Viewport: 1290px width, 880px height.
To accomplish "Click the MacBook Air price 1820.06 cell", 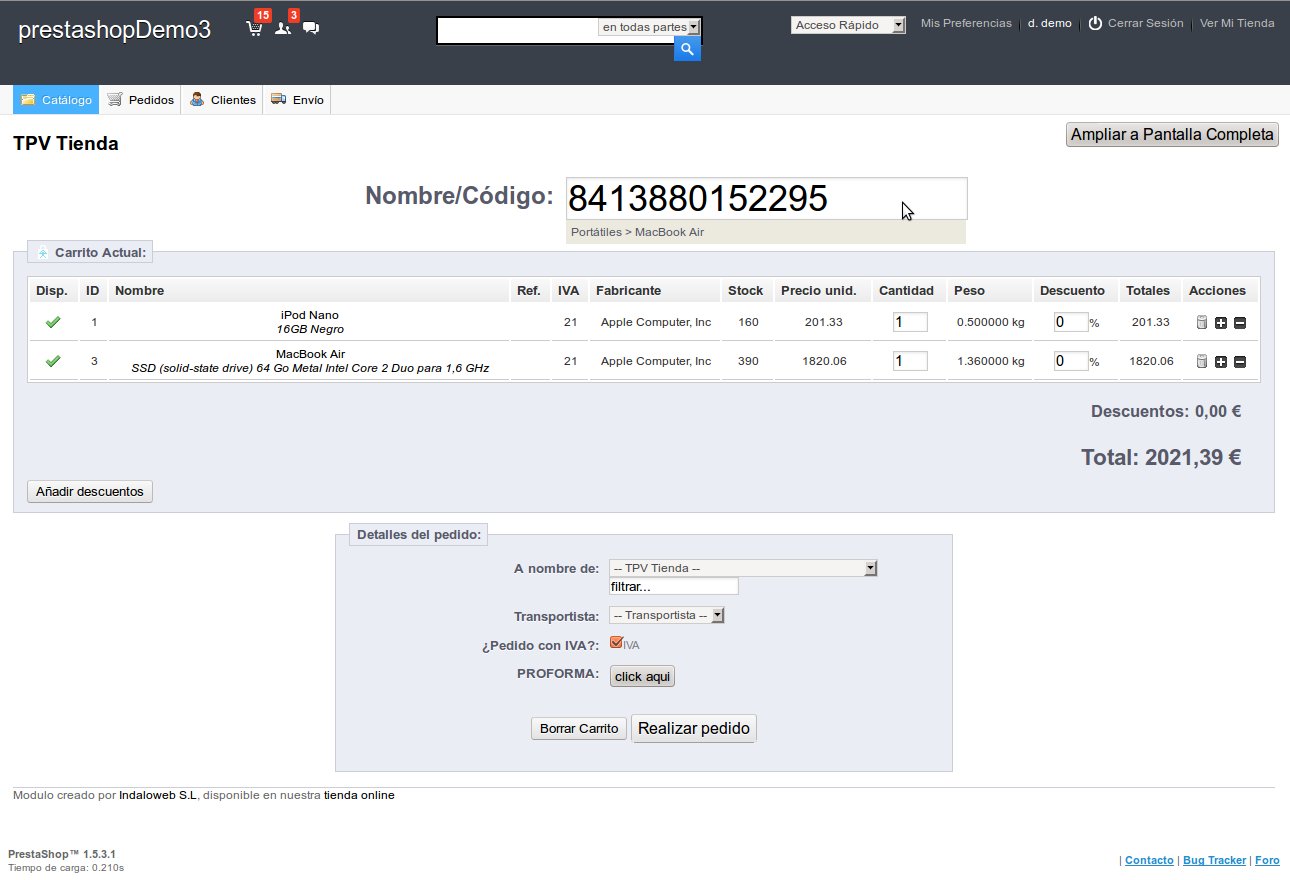I will [824, 361].
